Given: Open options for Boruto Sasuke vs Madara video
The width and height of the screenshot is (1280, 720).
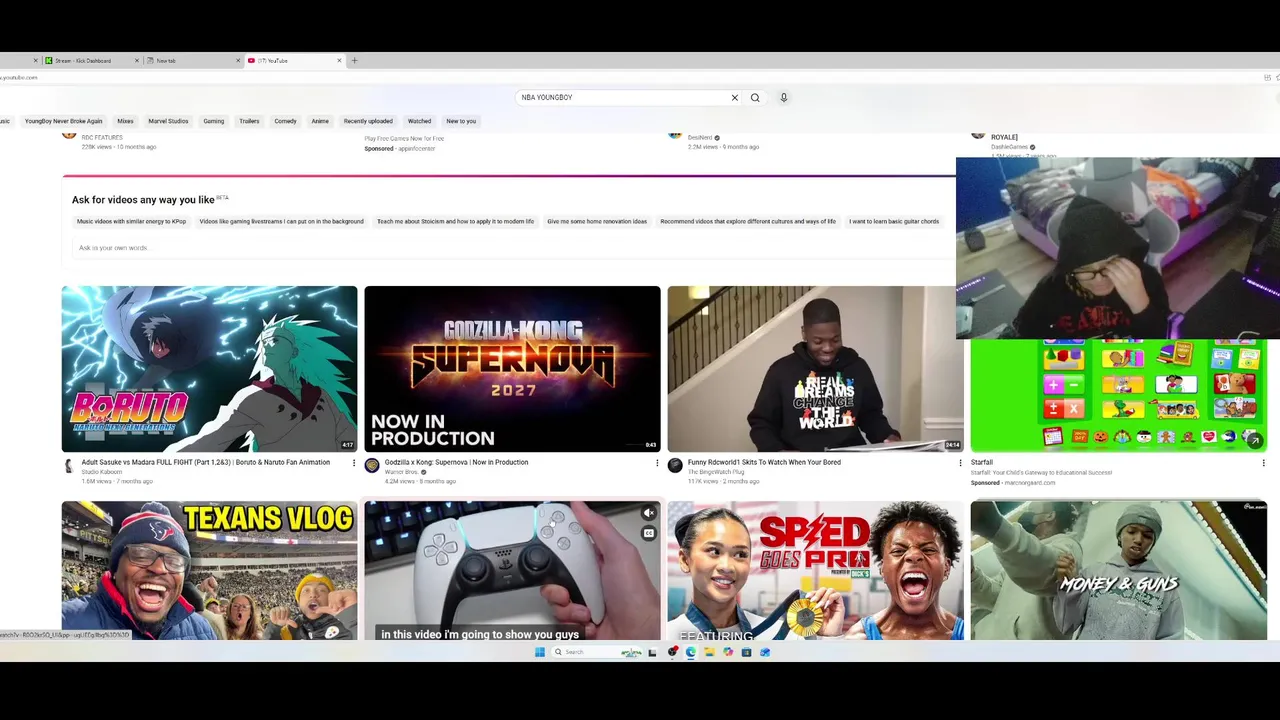Looking at the screenshot, I should point(353,463).
